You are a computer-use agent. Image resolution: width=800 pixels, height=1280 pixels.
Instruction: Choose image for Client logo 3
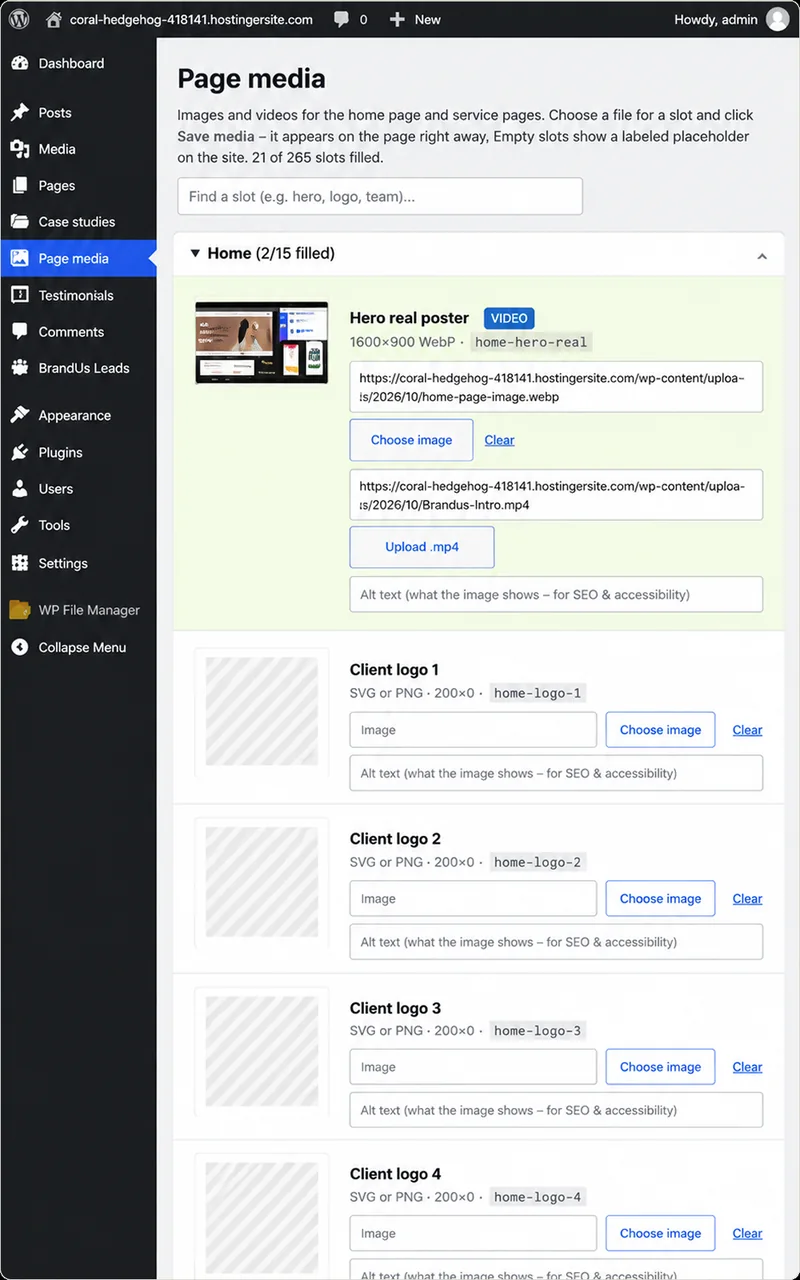[660, 1067]
